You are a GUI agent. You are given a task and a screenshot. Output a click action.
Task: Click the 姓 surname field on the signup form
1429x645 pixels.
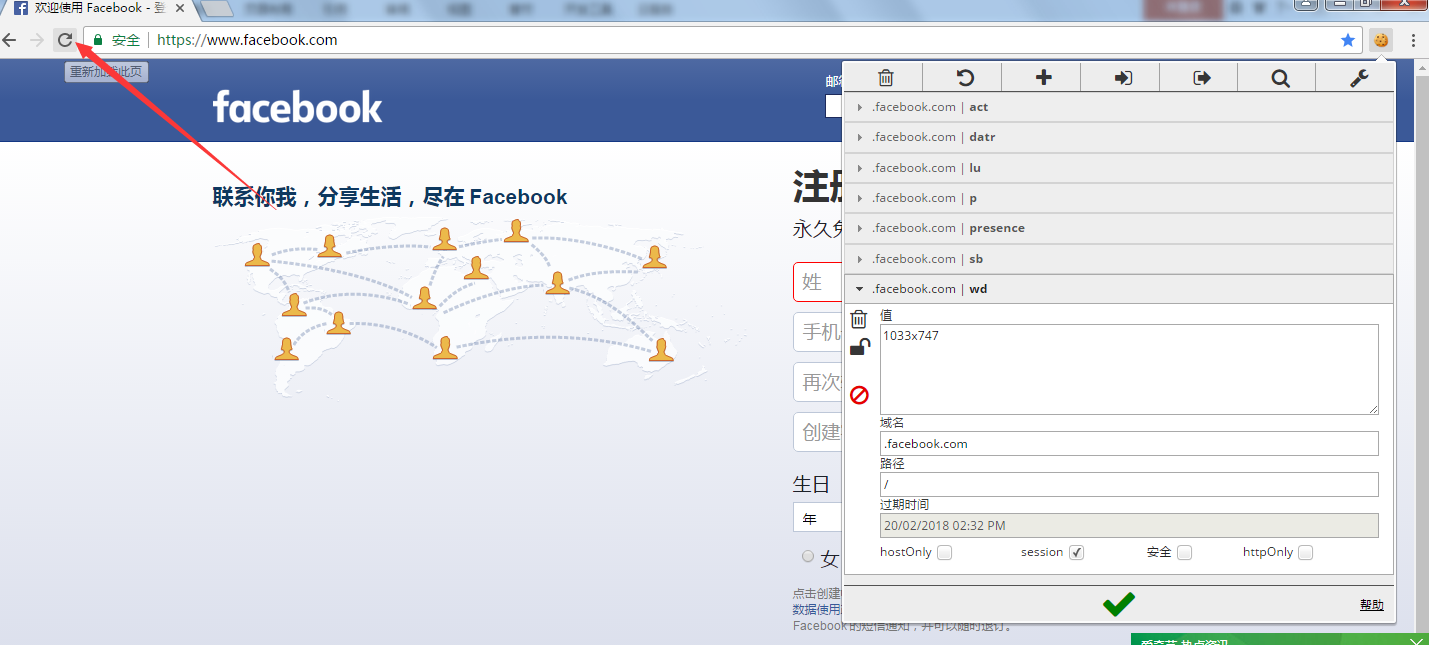click(x=818, y=282)
